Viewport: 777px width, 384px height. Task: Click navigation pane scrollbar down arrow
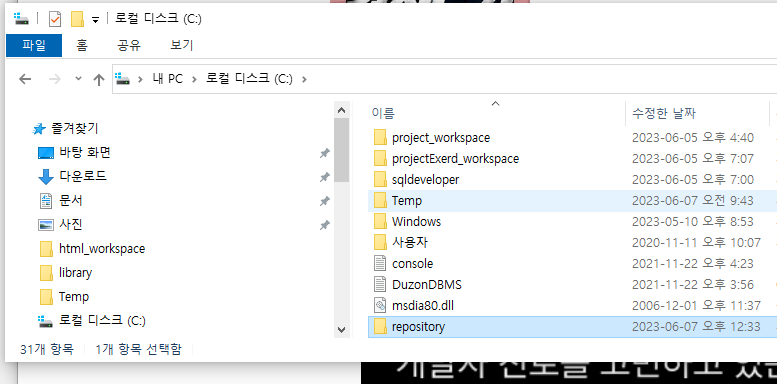(341, 329)
